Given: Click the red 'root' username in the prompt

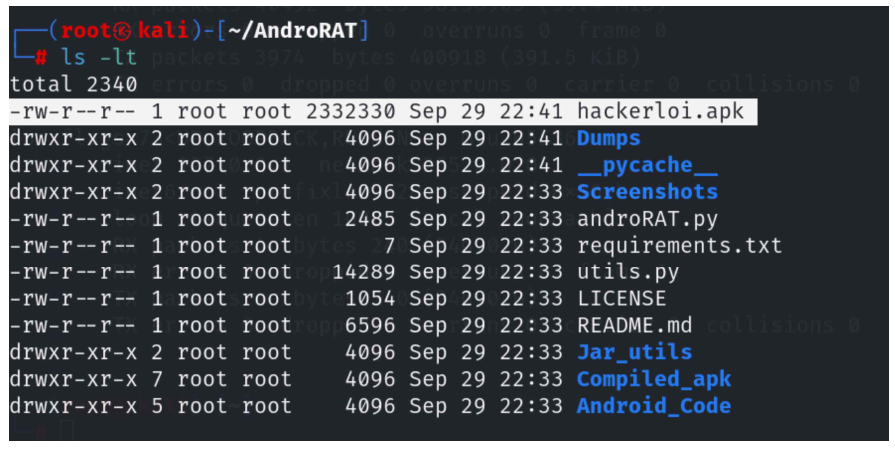Looking at the screenshot, I should pos(86,30).
